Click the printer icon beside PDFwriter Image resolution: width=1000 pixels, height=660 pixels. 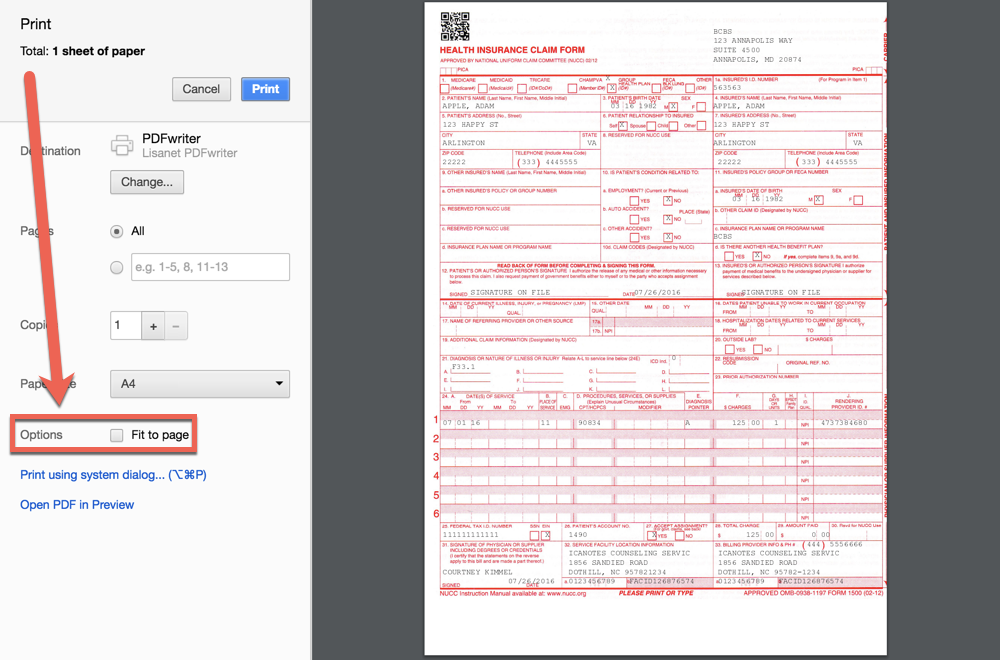(x=122, y=145)
